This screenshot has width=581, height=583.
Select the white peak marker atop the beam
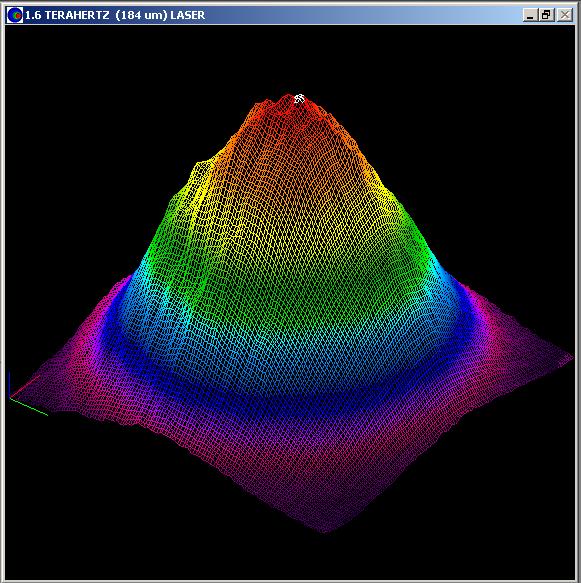300,99
